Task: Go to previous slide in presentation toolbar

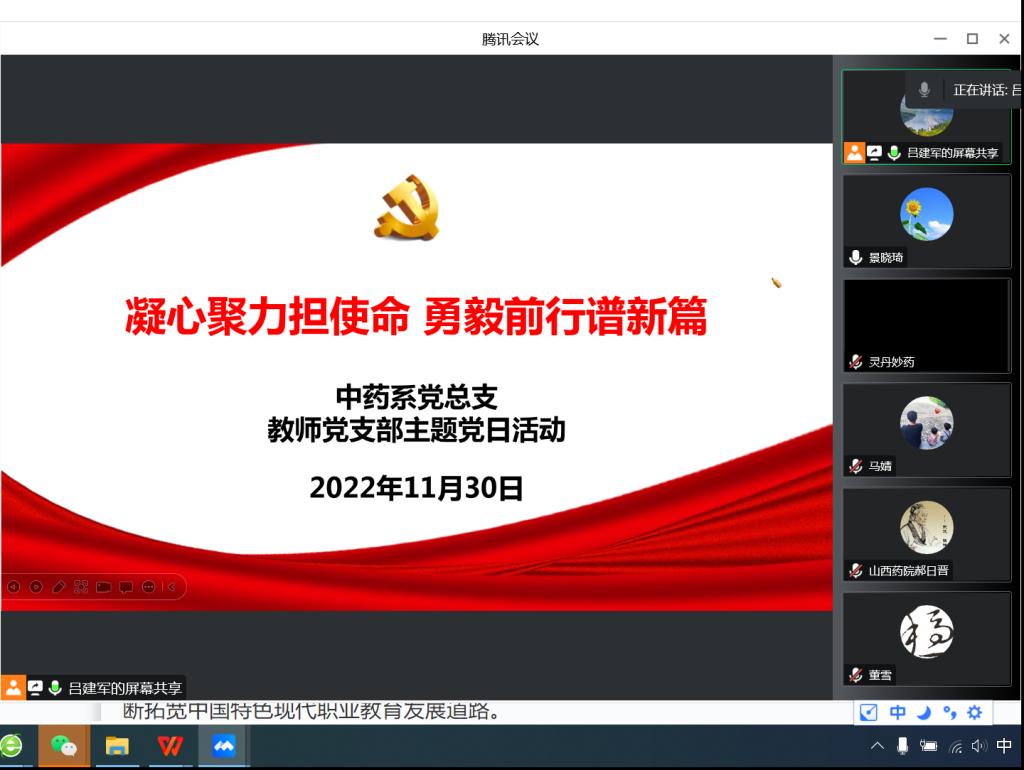Action: pyautogui.click(x=13, y=587)
